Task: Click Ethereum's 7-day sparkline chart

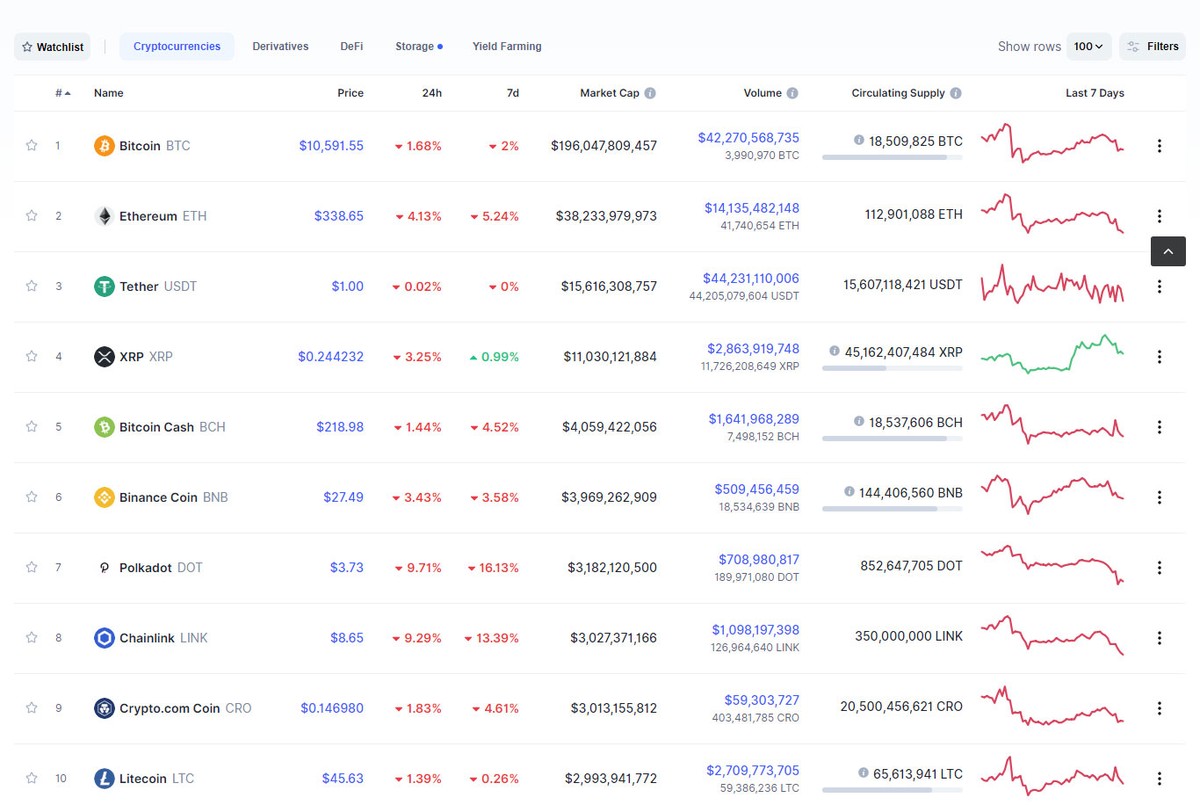Action: (1051, 215)
